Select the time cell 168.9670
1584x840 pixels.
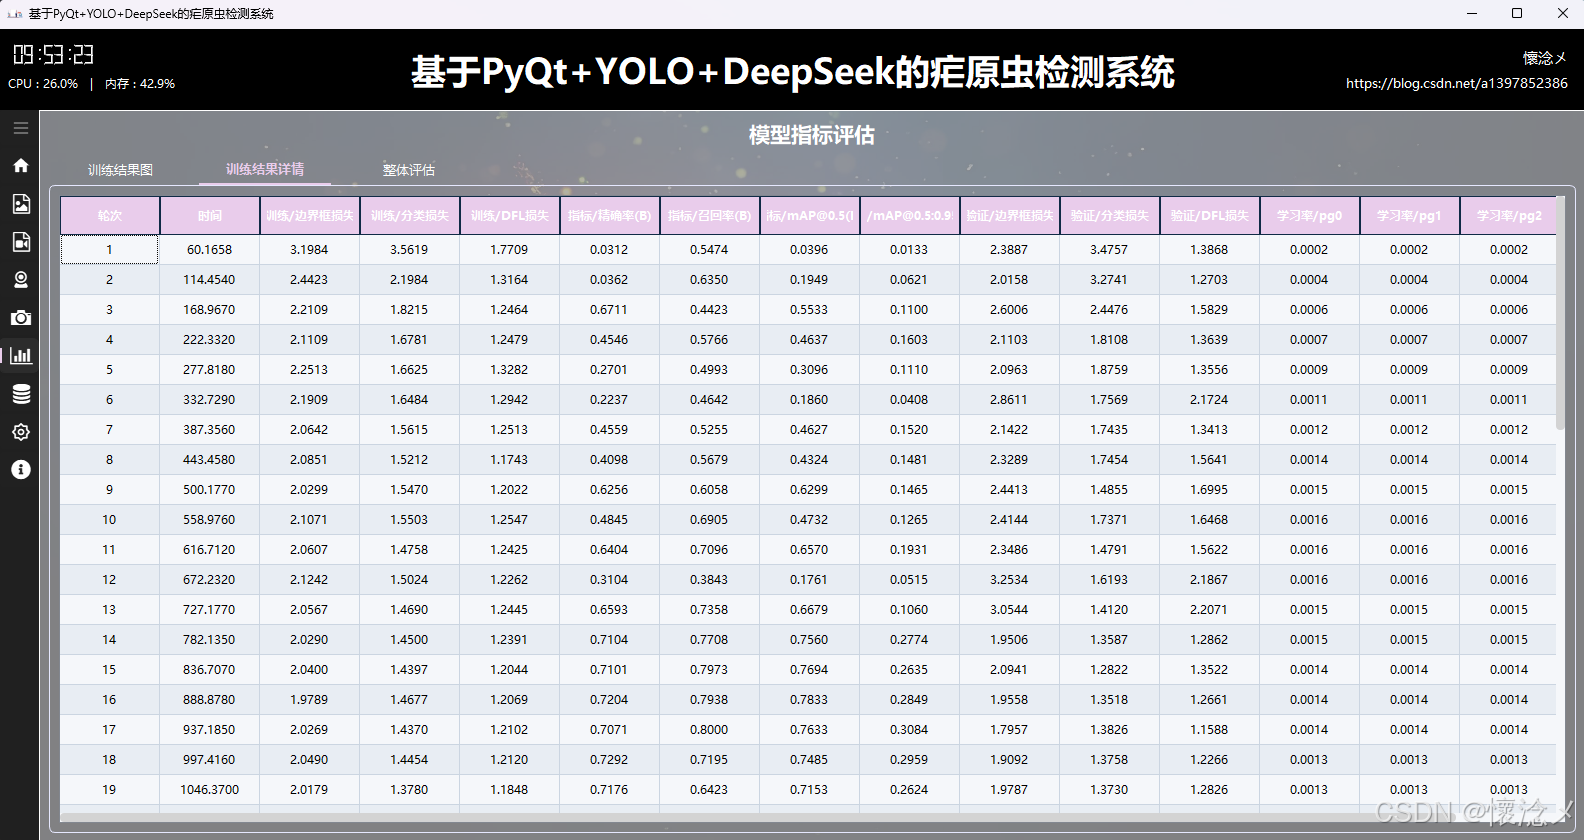tap(210, 310)
